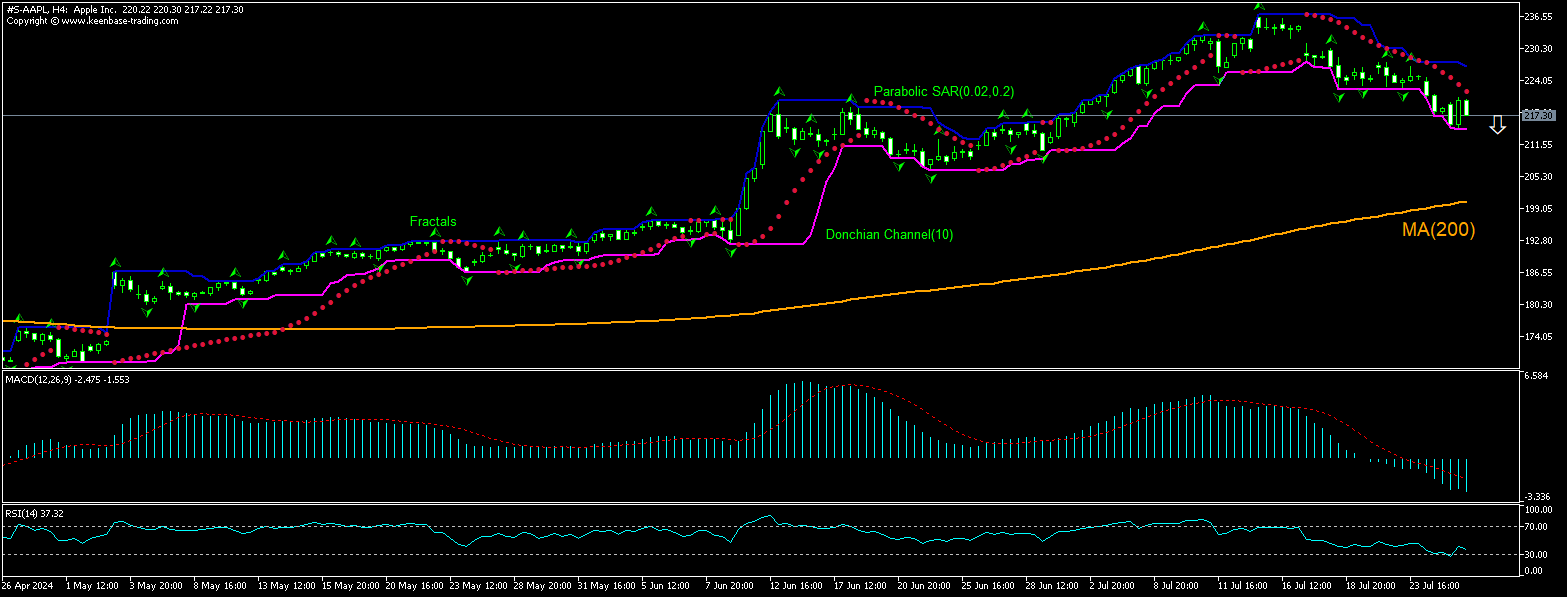Click the blue down-arrow signal beside the price axis
This screenshot has height=597, width=1567.
pyautogui.click(x=1497, y=124)
